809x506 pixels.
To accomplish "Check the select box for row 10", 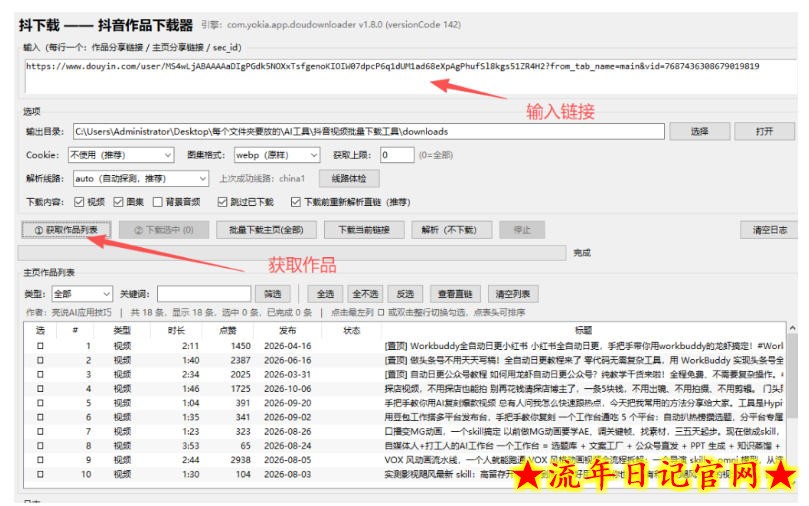I will click(40, 474).
